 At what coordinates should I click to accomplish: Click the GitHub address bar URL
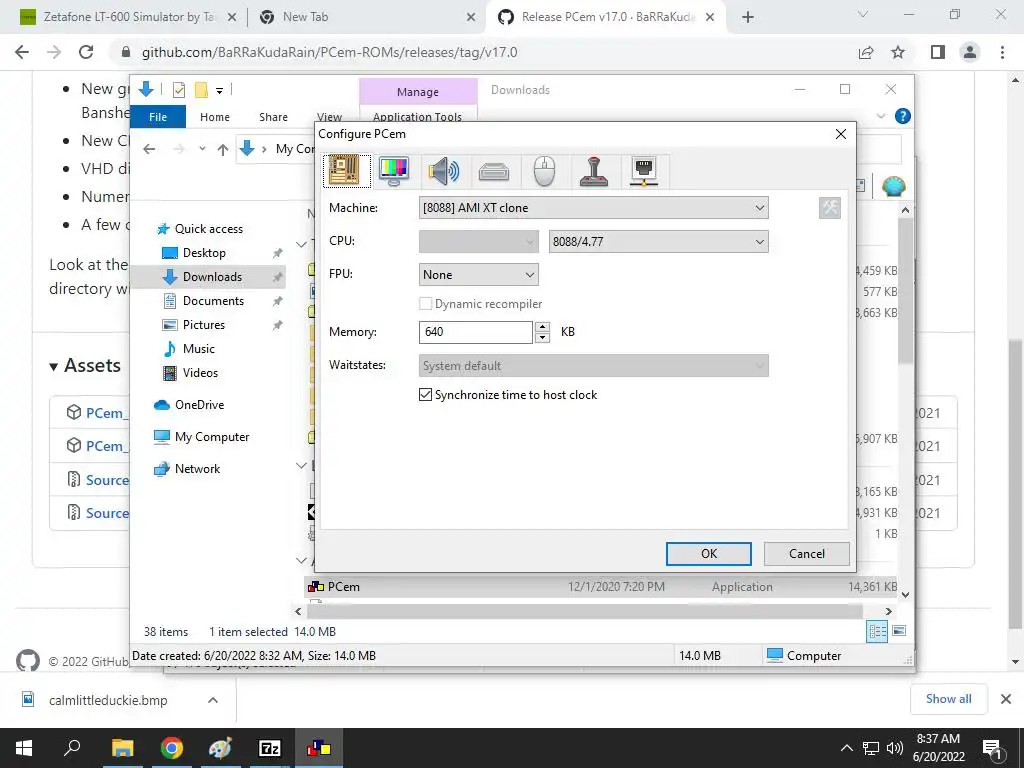330,52
